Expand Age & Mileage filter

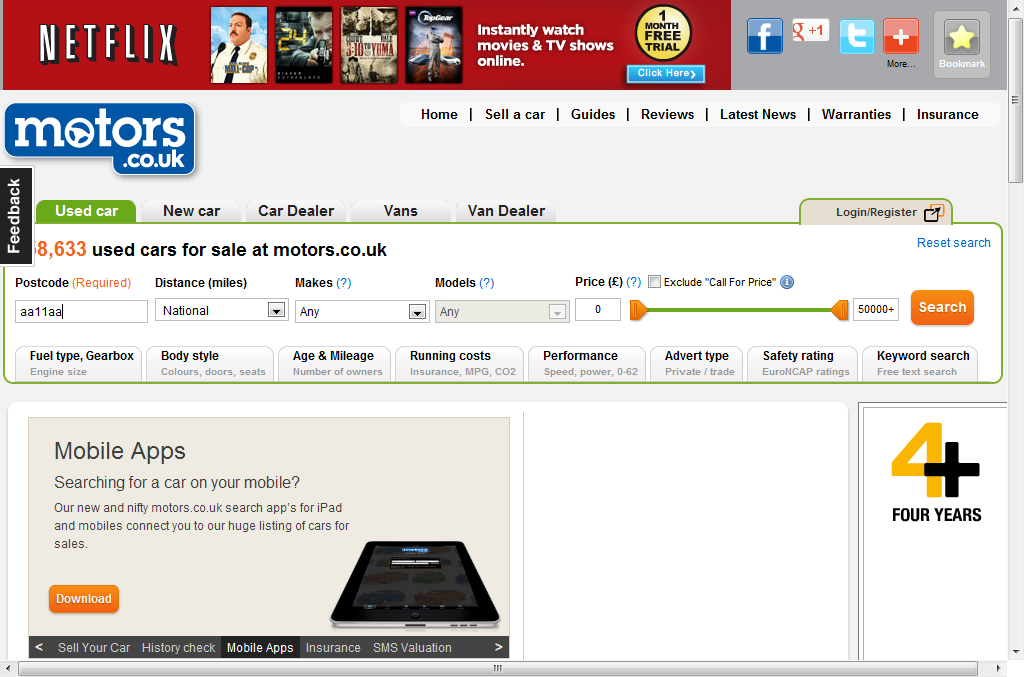334,363
